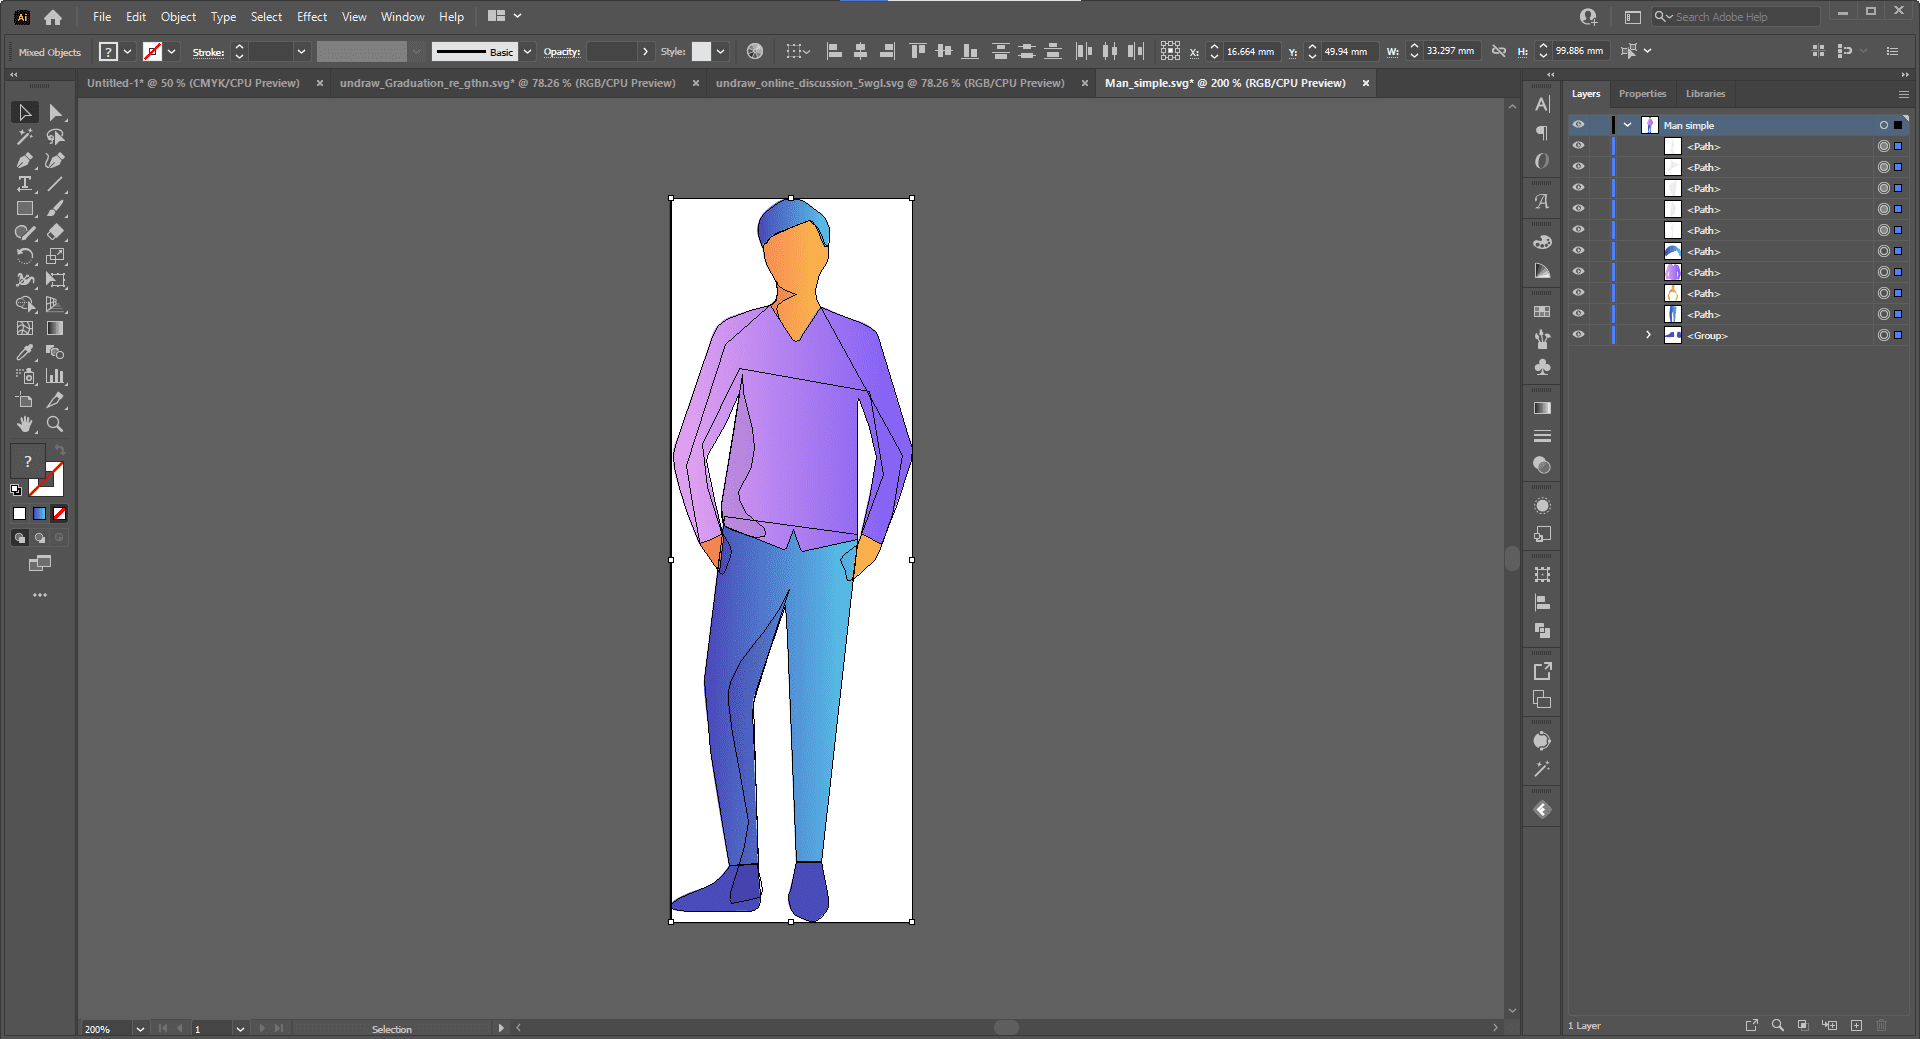
Task: Click the Stroke label link
Action: tap(208, 52)
